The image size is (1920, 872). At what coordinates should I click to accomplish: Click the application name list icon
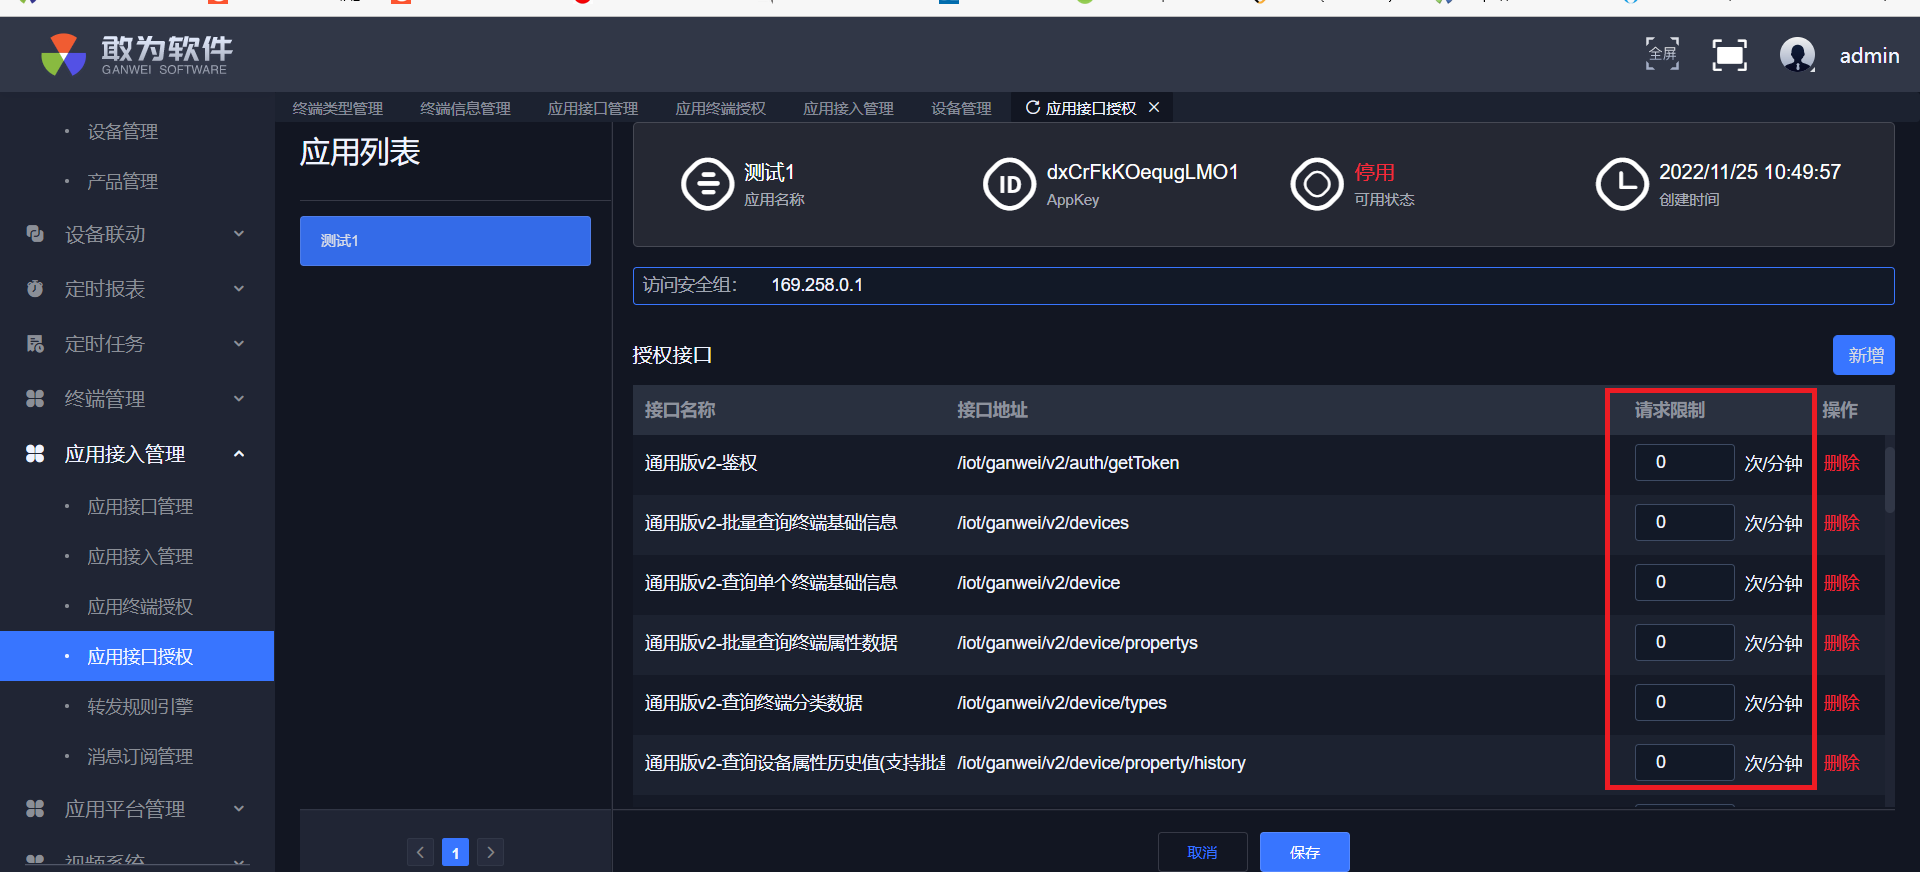[707, 184]
